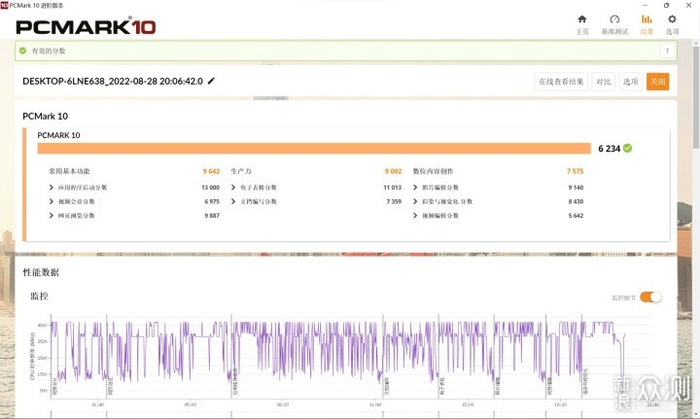
Task: Click the app start-up score 13 000
Action: coord(210,187)
